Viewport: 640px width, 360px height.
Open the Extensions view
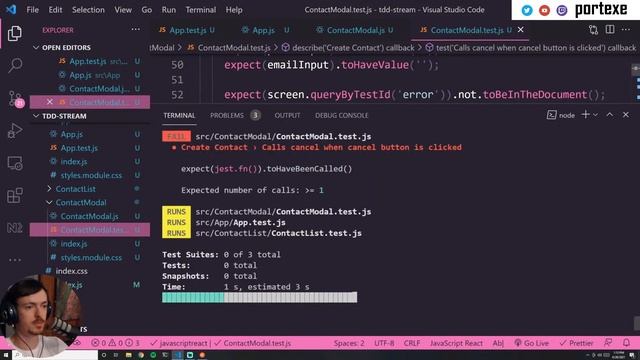(15, 195)
